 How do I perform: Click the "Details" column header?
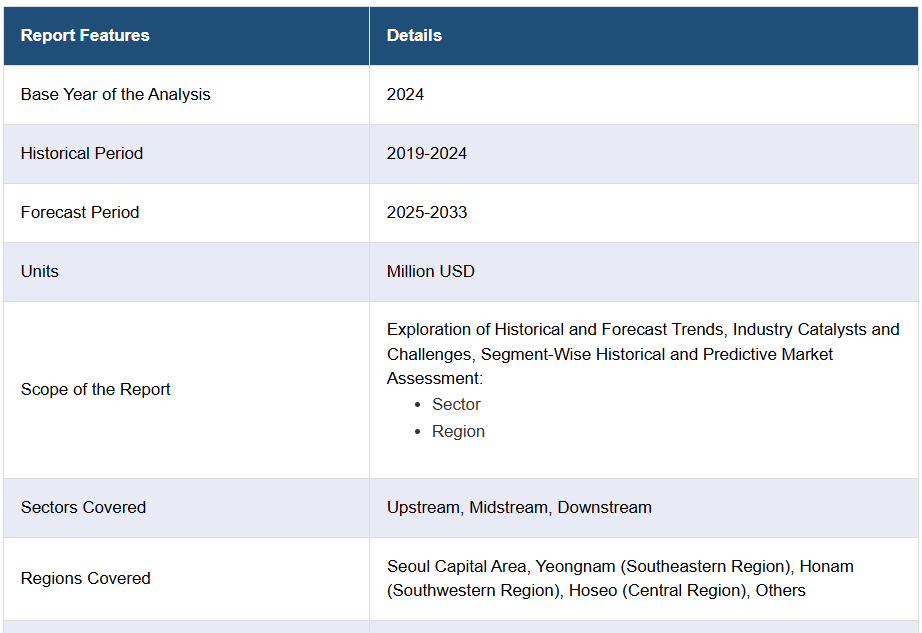(414, 35)
